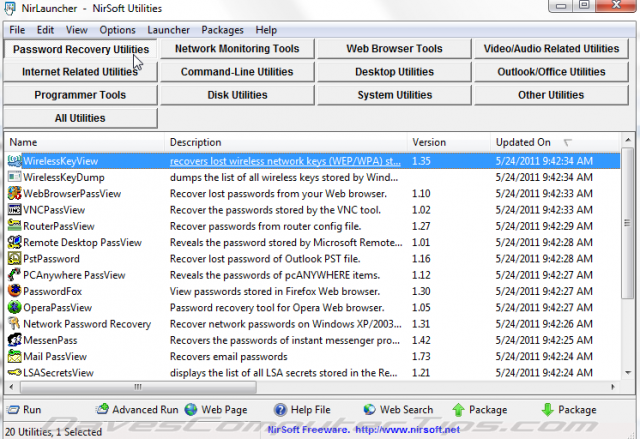The image size is (640, 439).
Task: Click the horizontal scrollbar right arrow
Action: 613,387
